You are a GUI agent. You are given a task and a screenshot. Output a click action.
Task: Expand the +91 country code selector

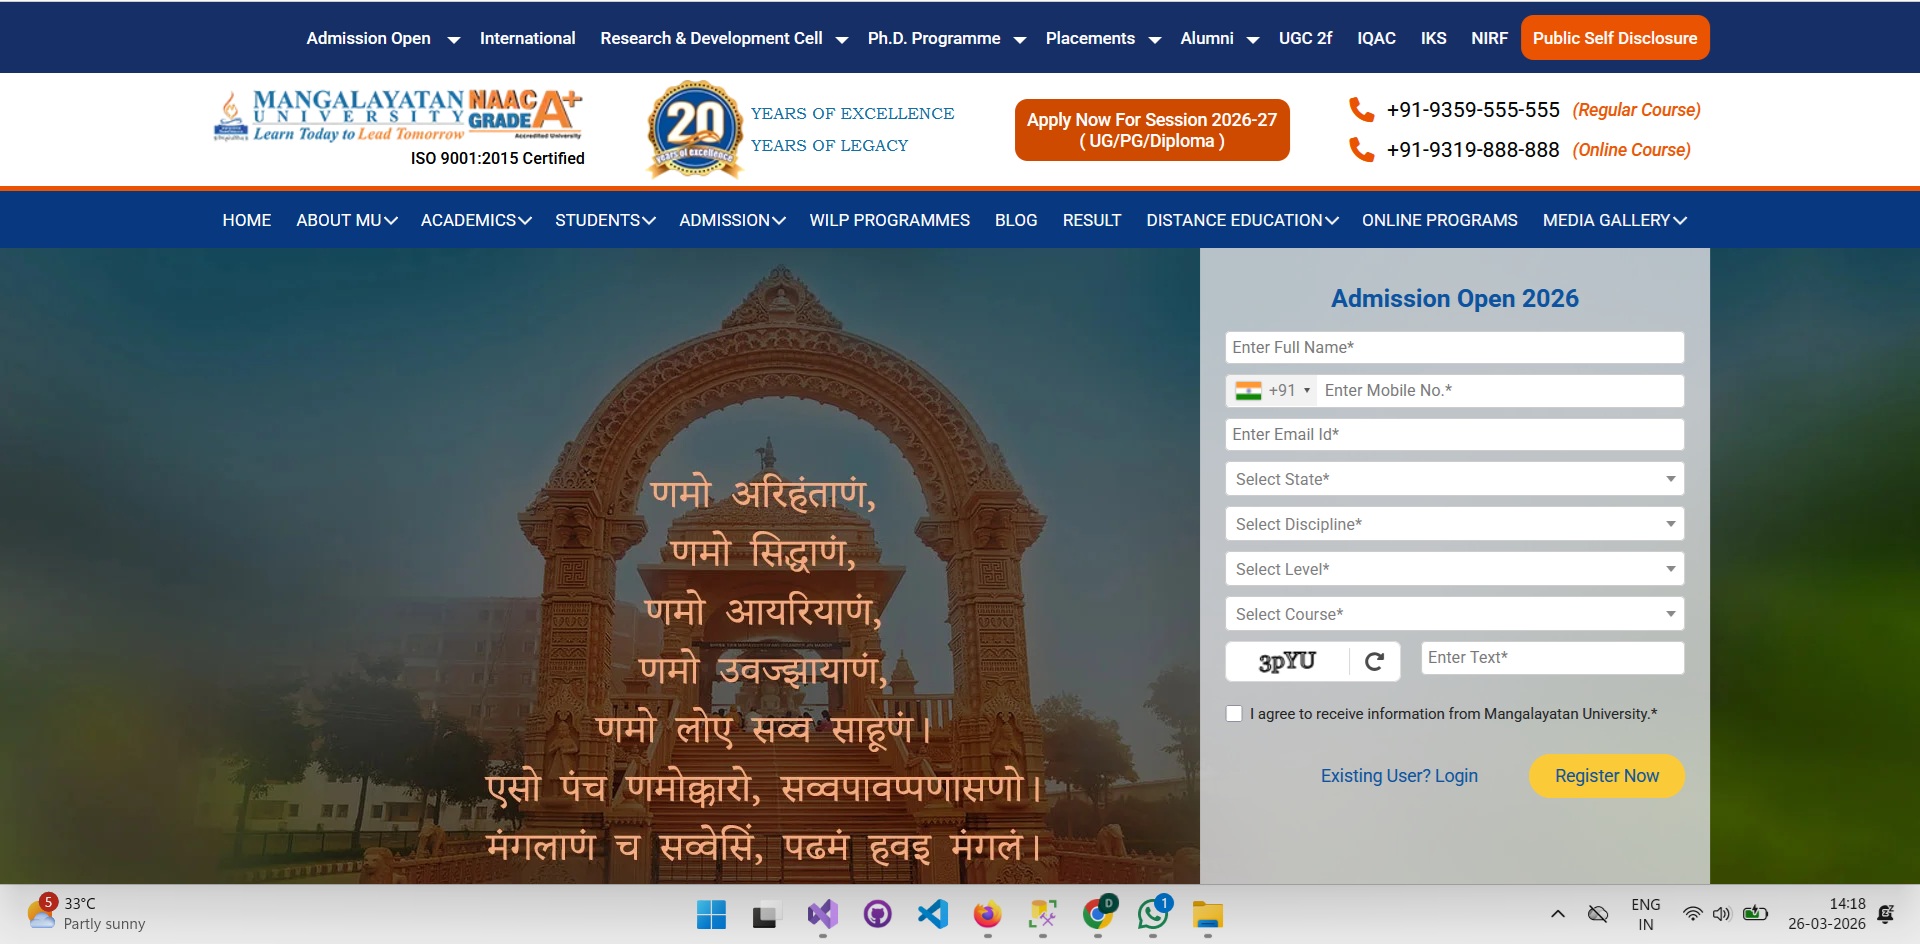pyautogui.click(x=1272, y=391)
